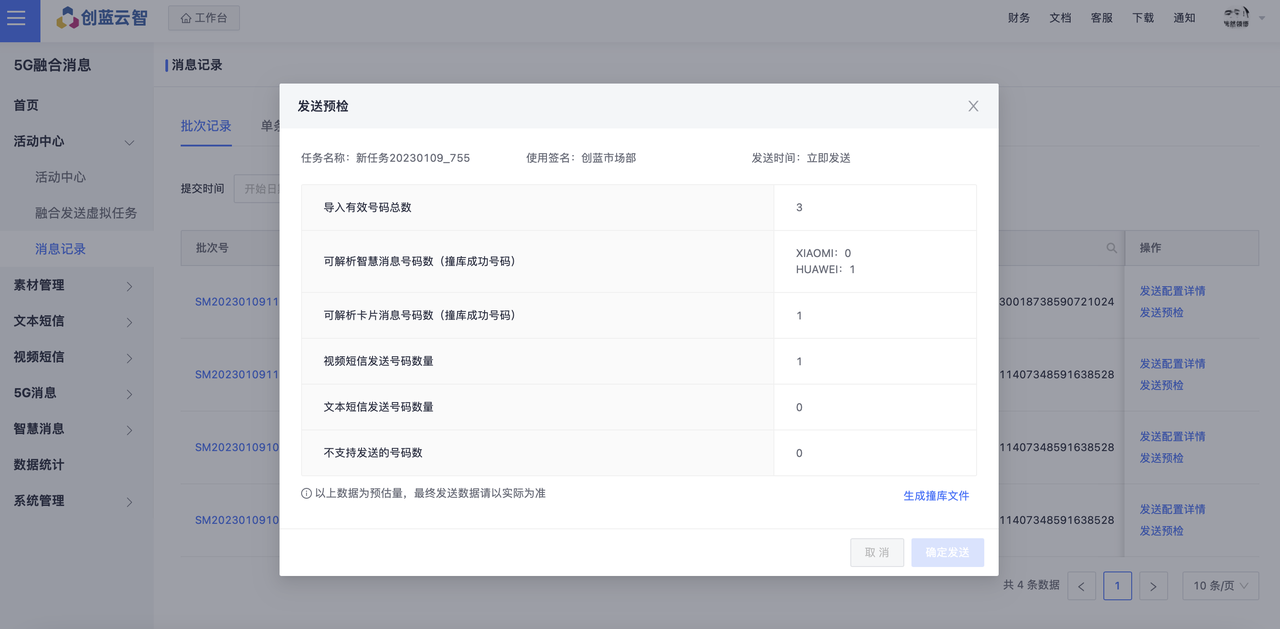Viewport: 1280px width, 629px height.
Task: Click the 批次号 column header
Action: pyautogui.click(x=212, y=248)
